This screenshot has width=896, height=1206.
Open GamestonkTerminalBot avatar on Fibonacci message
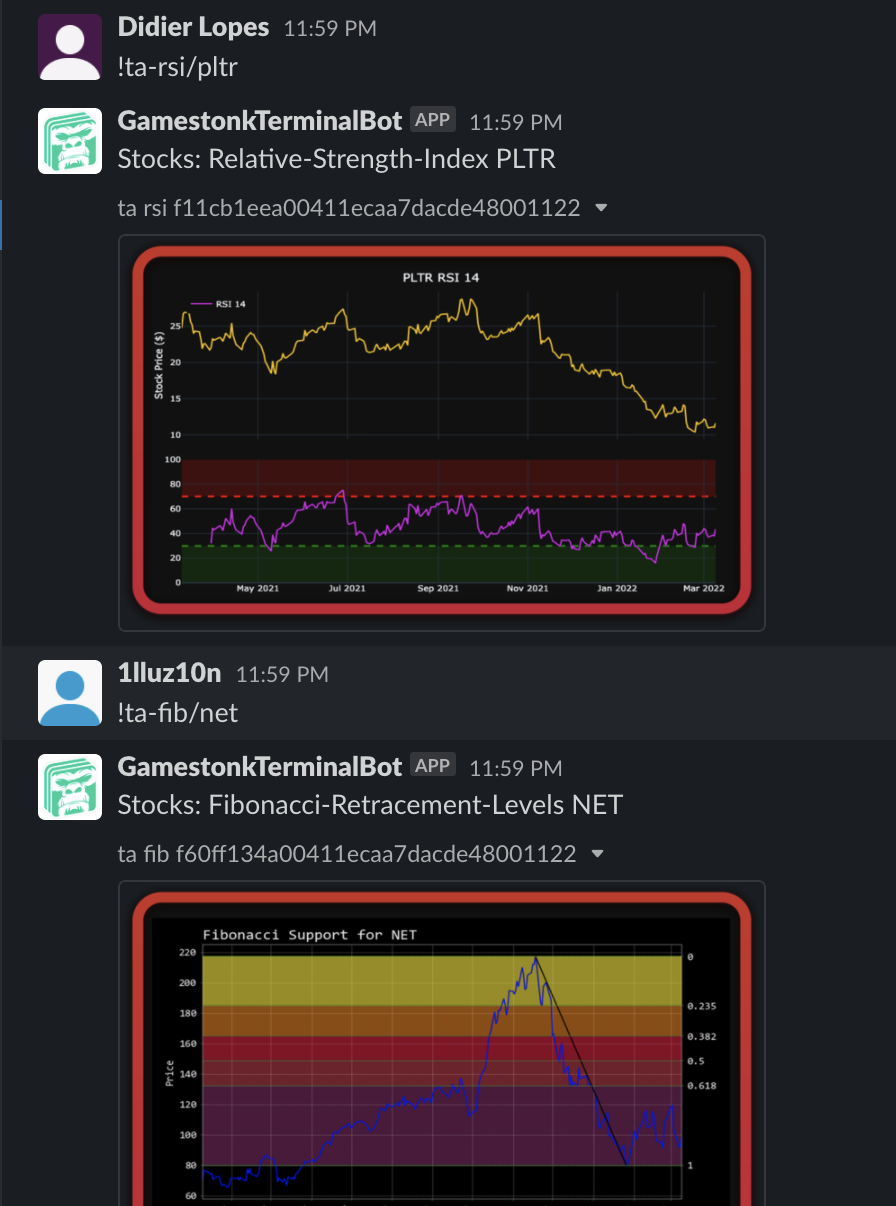pos(69,786)
